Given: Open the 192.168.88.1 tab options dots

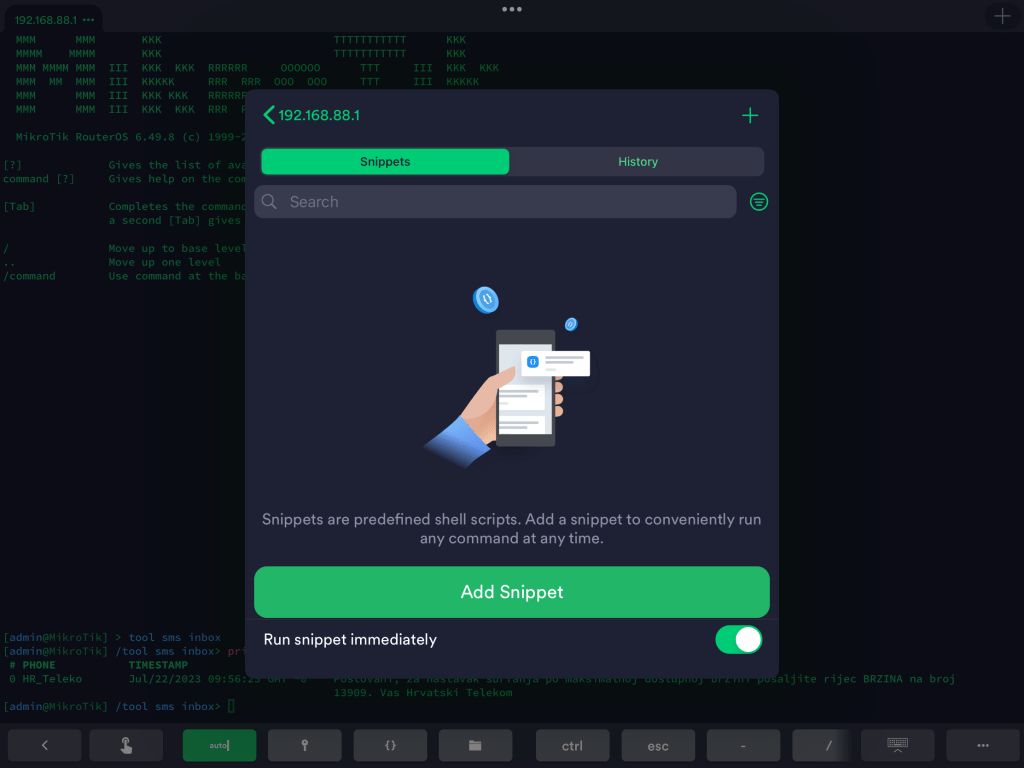Looking at the screenshot, I should point(89,20).
